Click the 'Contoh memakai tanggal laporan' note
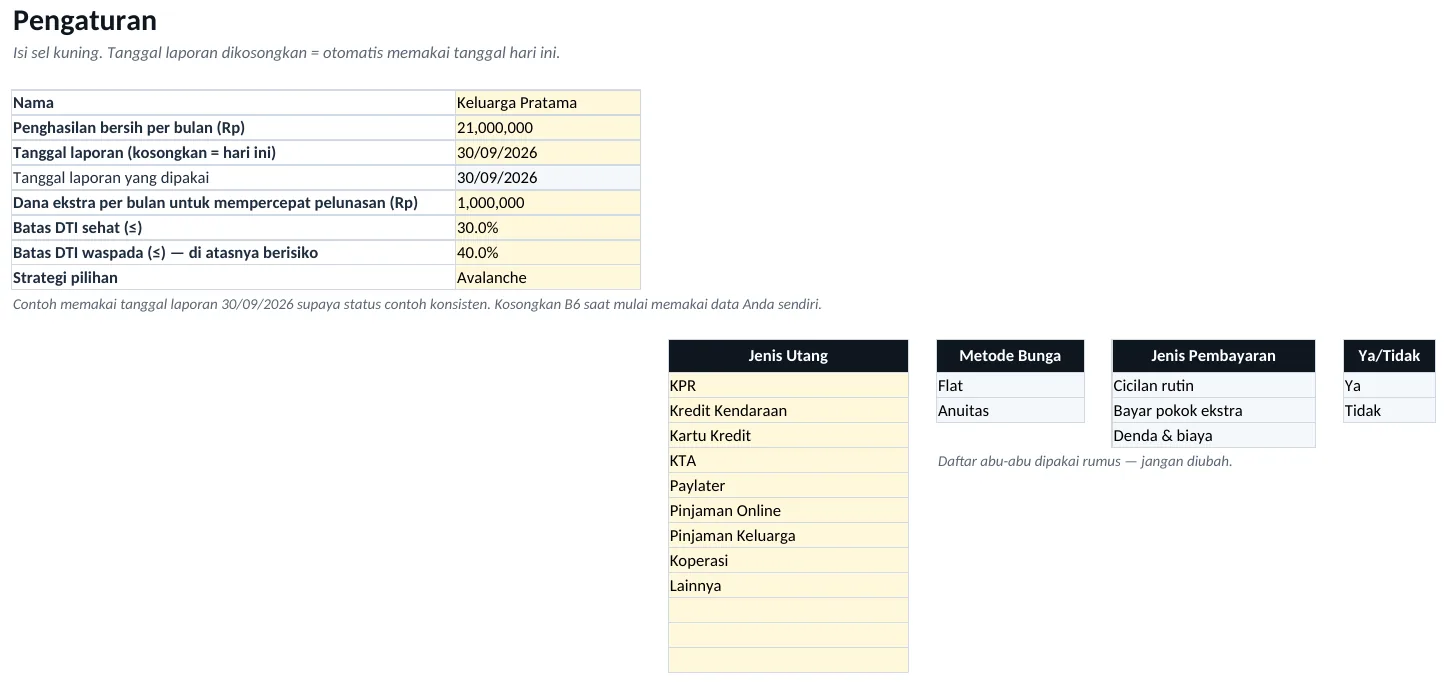 pos(417,304)
